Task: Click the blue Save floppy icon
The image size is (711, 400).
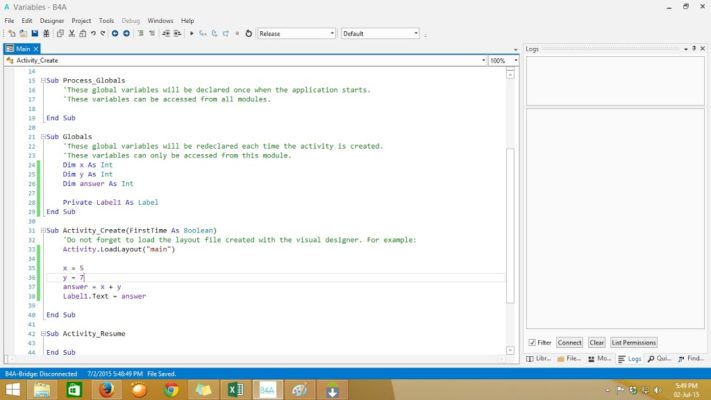Action: click(x=34, y=34)
